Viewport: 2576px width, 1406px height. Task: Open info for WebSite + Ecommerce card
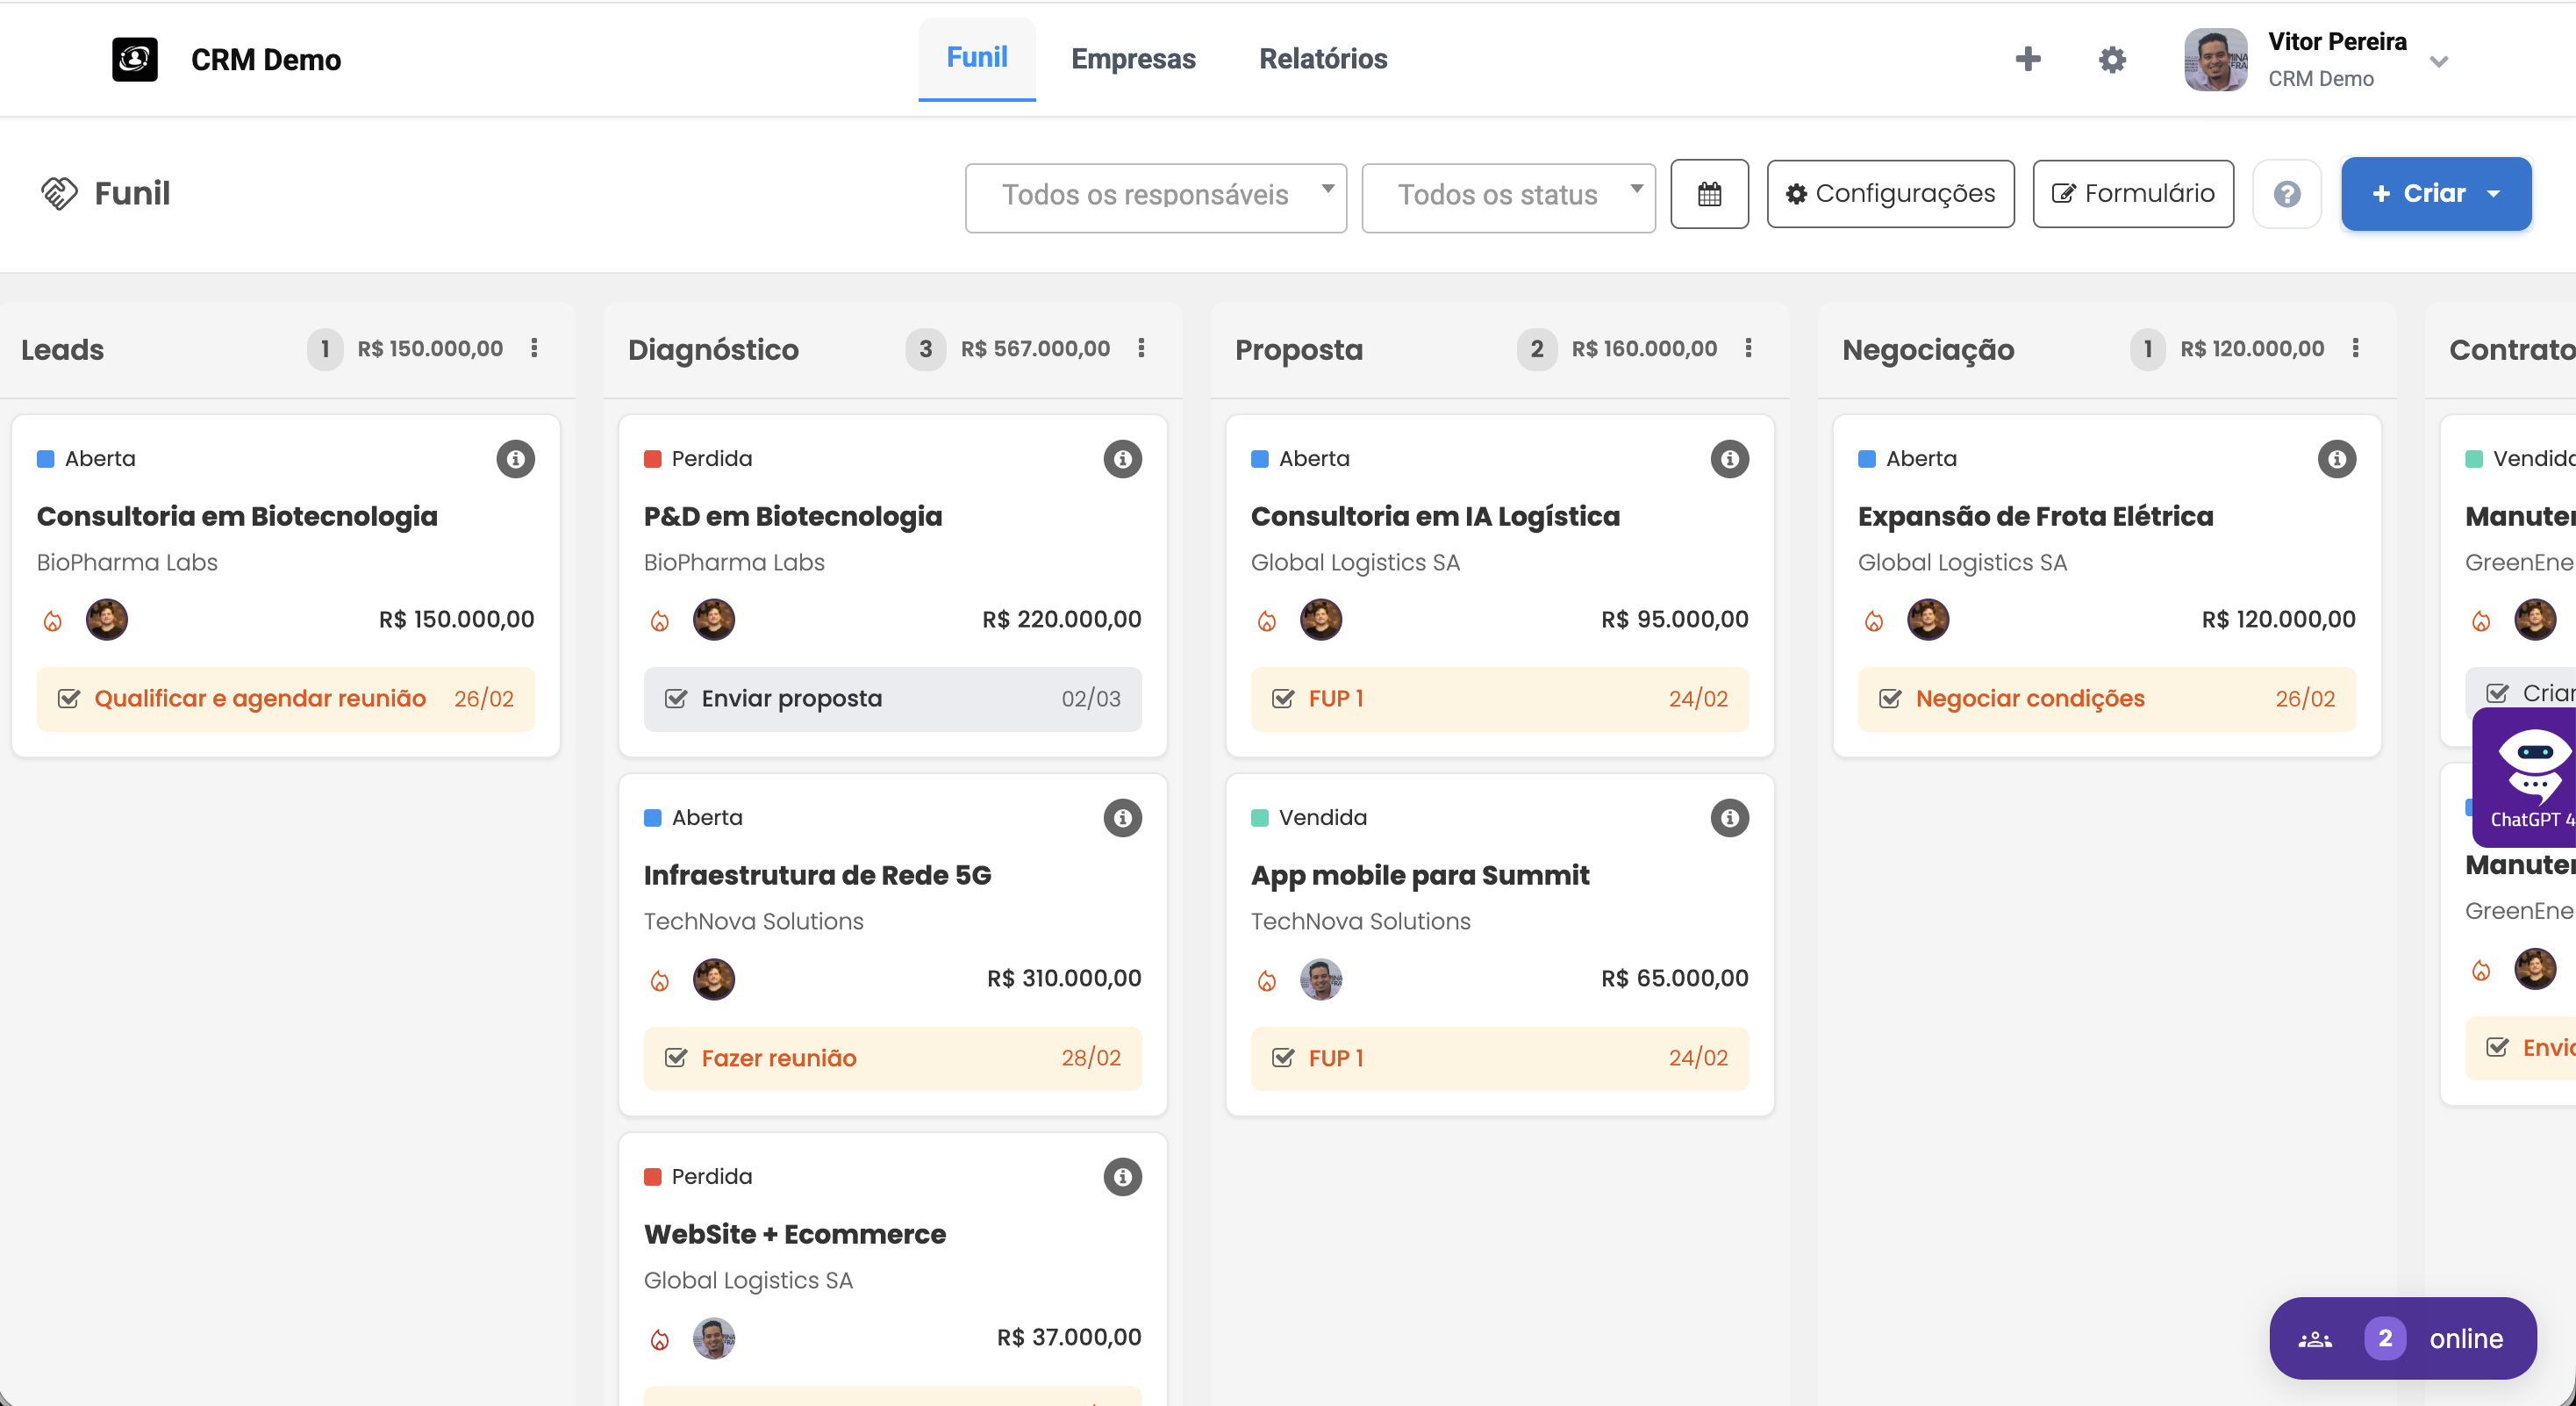click(x=1123, y=1177)
